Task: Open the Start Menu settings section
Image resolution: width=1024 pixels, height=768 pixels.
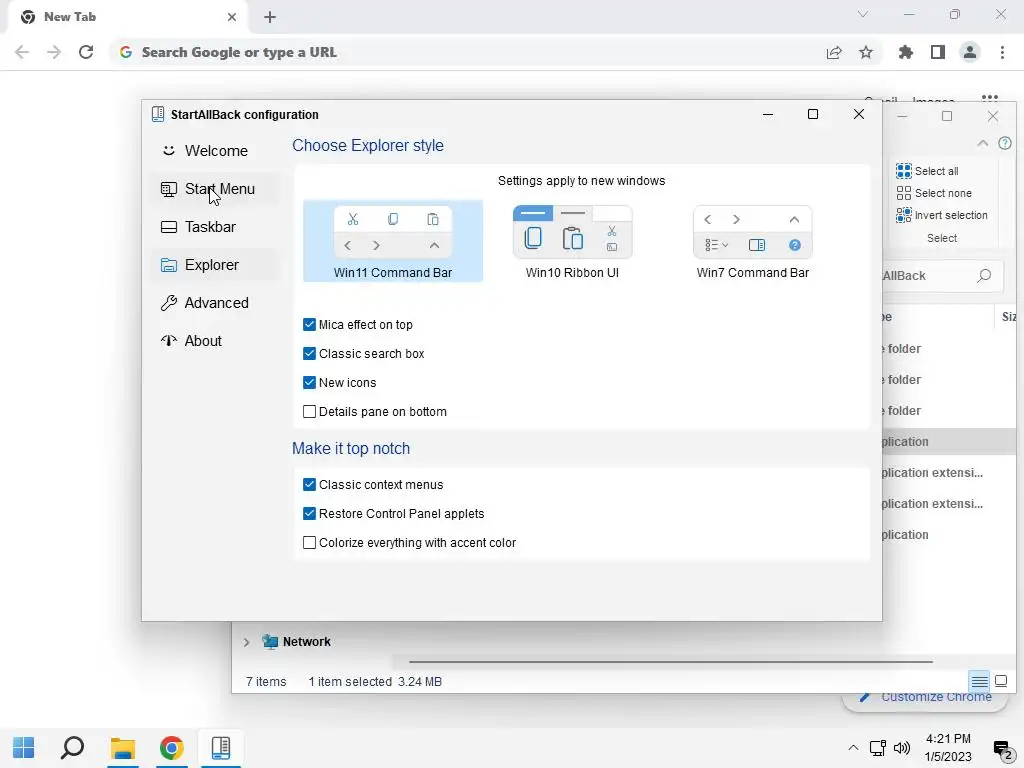Action: coord(216,189)
